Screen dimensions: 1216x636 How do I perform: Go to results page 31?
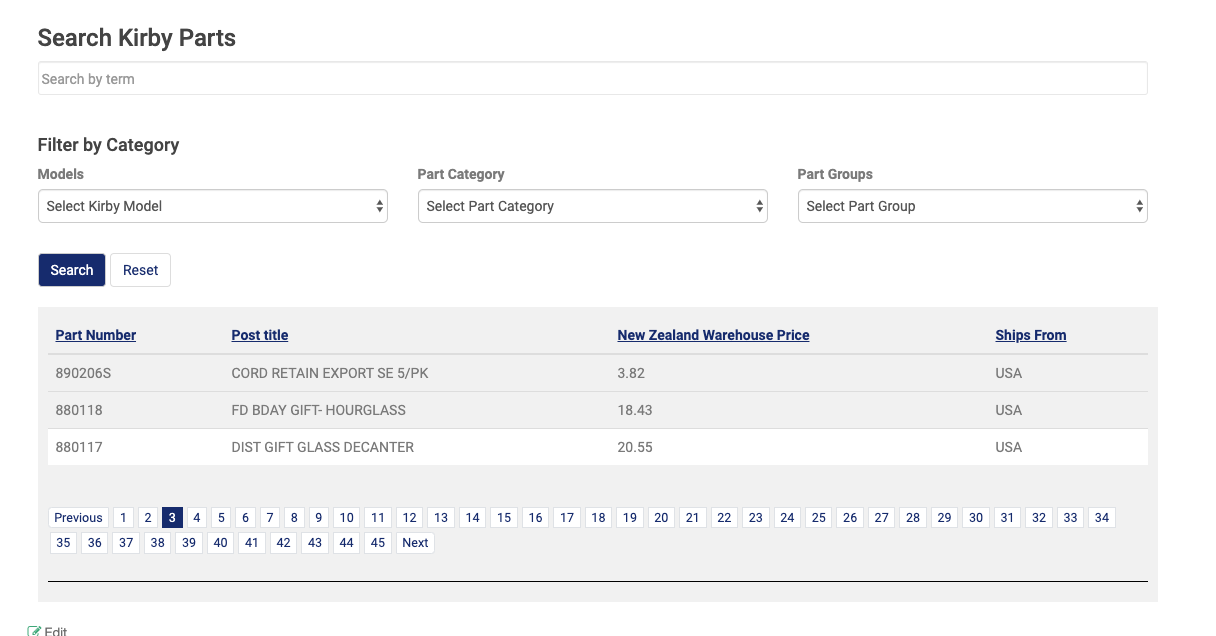coord(1007,517)
